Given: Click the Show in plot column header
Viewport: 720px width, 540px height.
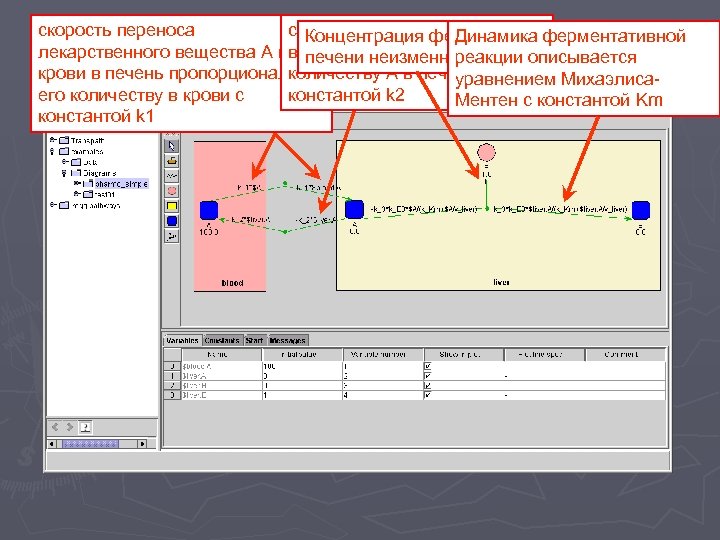Looking at the screenshot, I should click(x=463, y=354).
